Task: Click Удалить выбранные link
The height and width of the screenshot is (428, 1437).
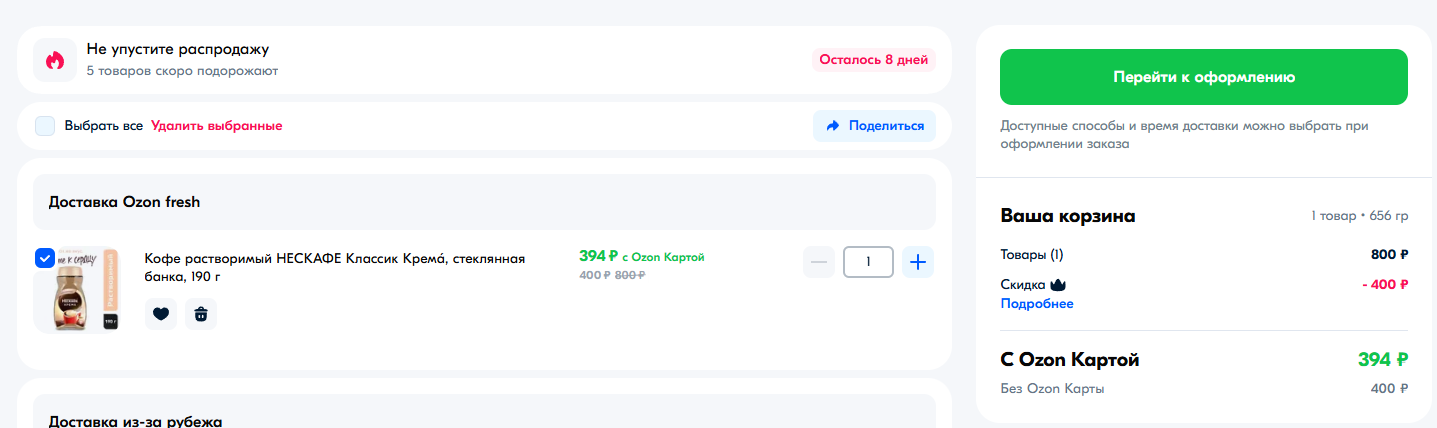Action: pos(217,126)
